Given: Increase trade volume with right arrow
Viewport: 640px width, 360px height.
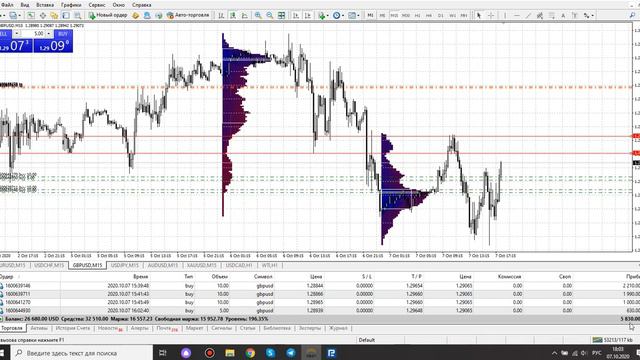Looking at the screenshot, I should (49, 33).
